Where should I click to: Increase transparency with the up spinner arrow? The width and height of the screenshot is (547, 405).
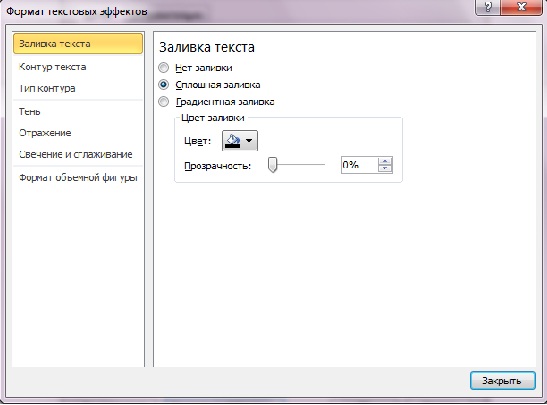(385, 161)
